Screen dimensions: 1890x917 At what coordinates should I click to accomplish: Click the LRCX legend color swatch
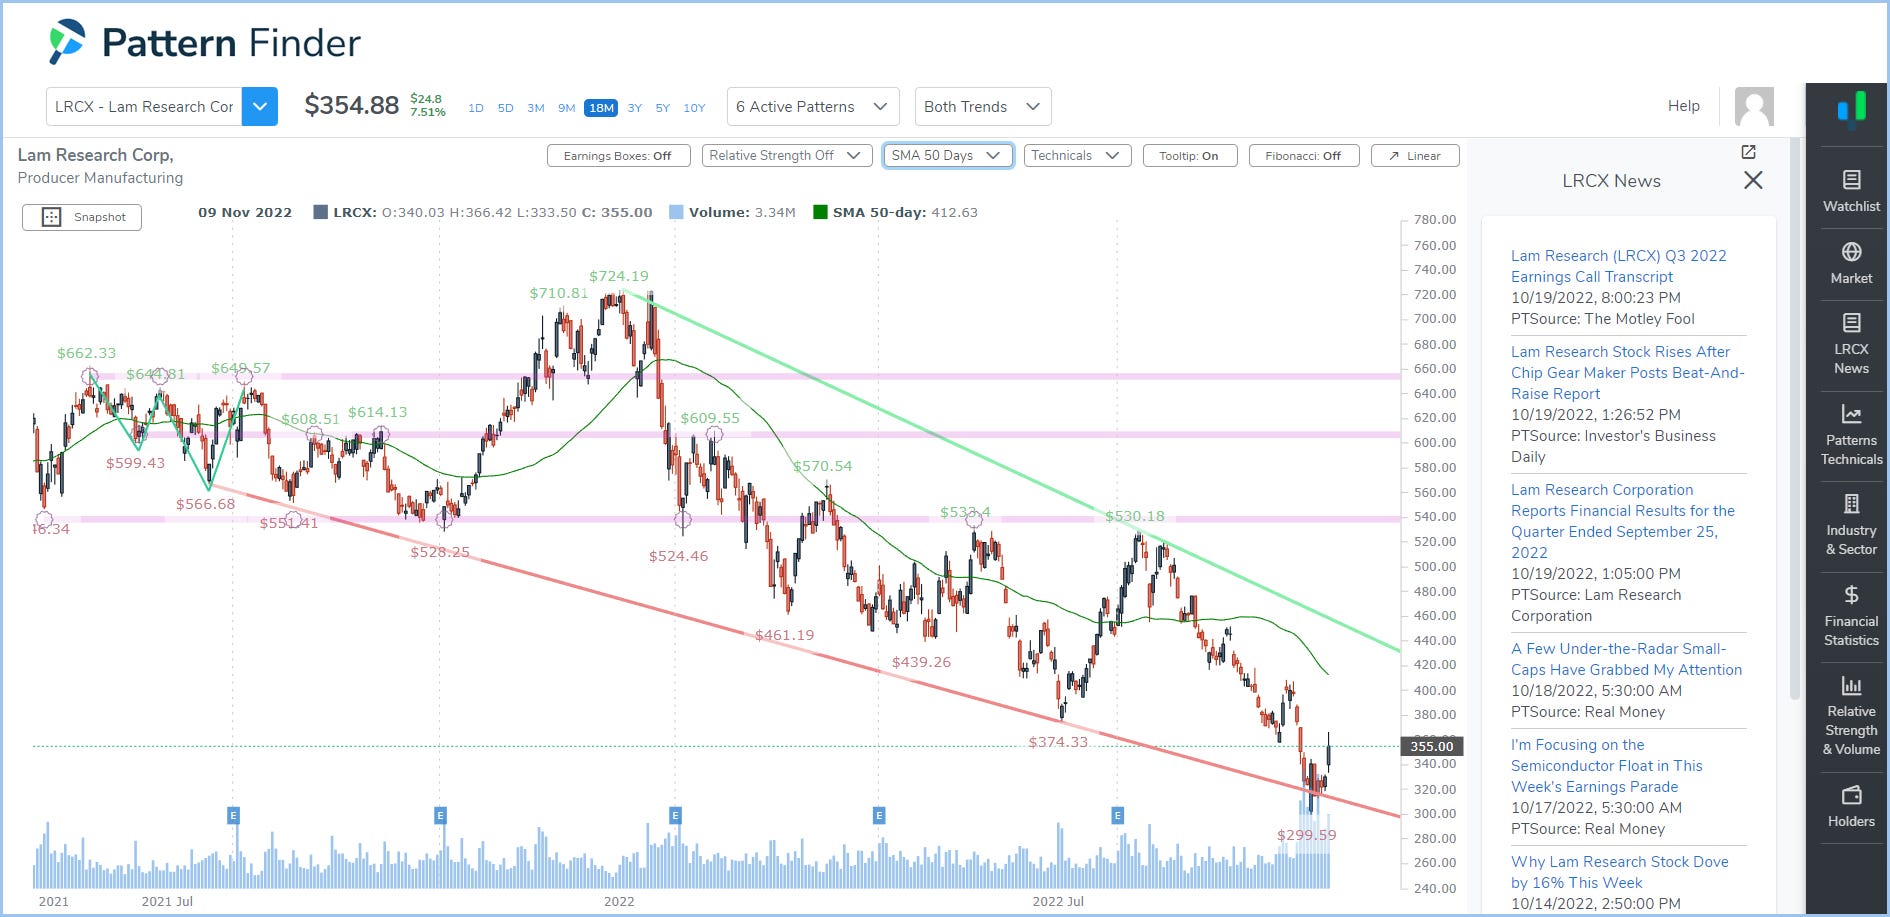(321, 212)
